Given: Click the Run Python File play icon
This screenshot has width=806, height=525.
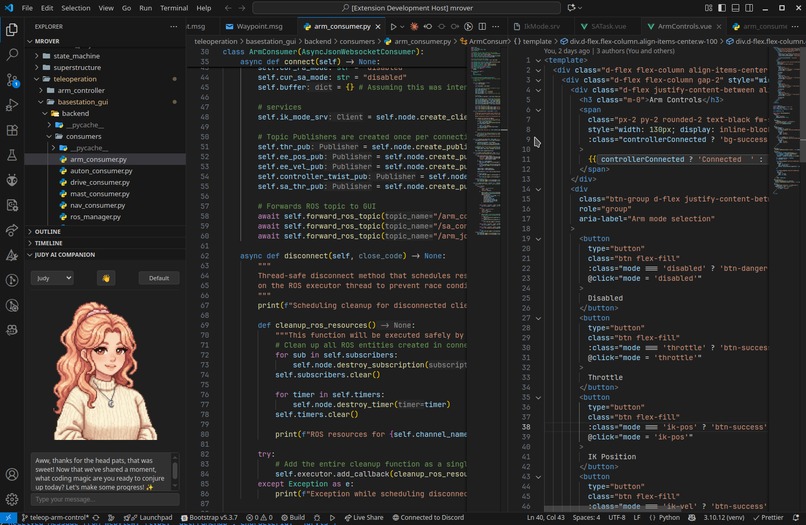Looking at the screenshot, I should point(393,26).
